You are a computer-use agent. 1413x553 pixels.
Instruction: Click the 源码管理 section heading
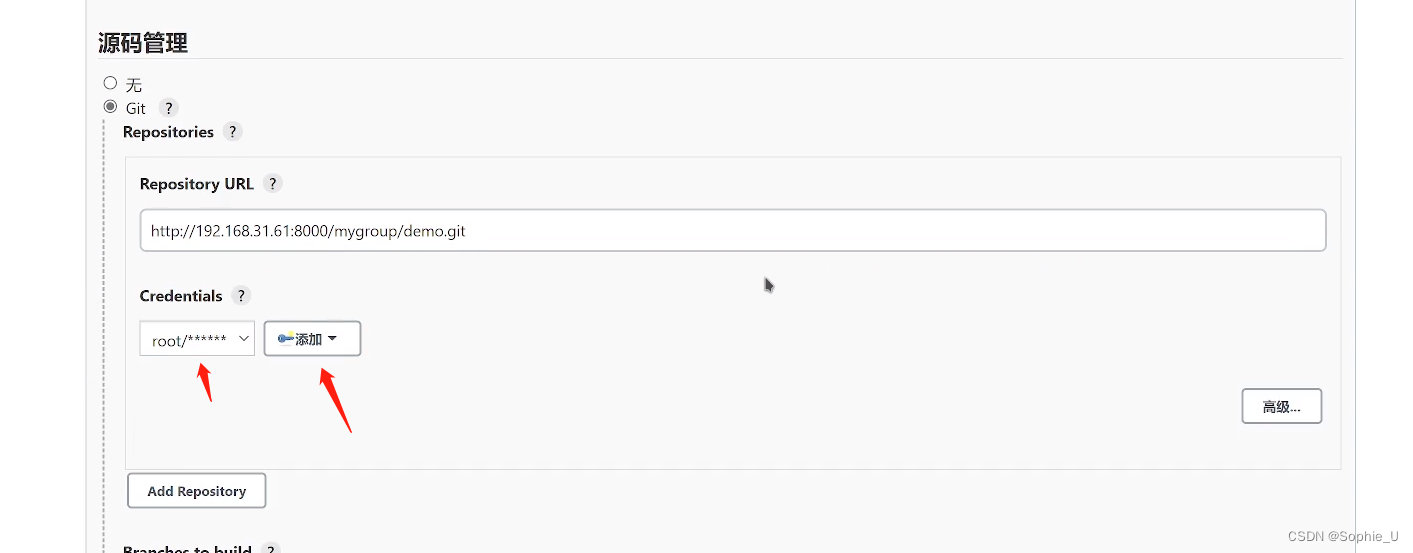143,43
